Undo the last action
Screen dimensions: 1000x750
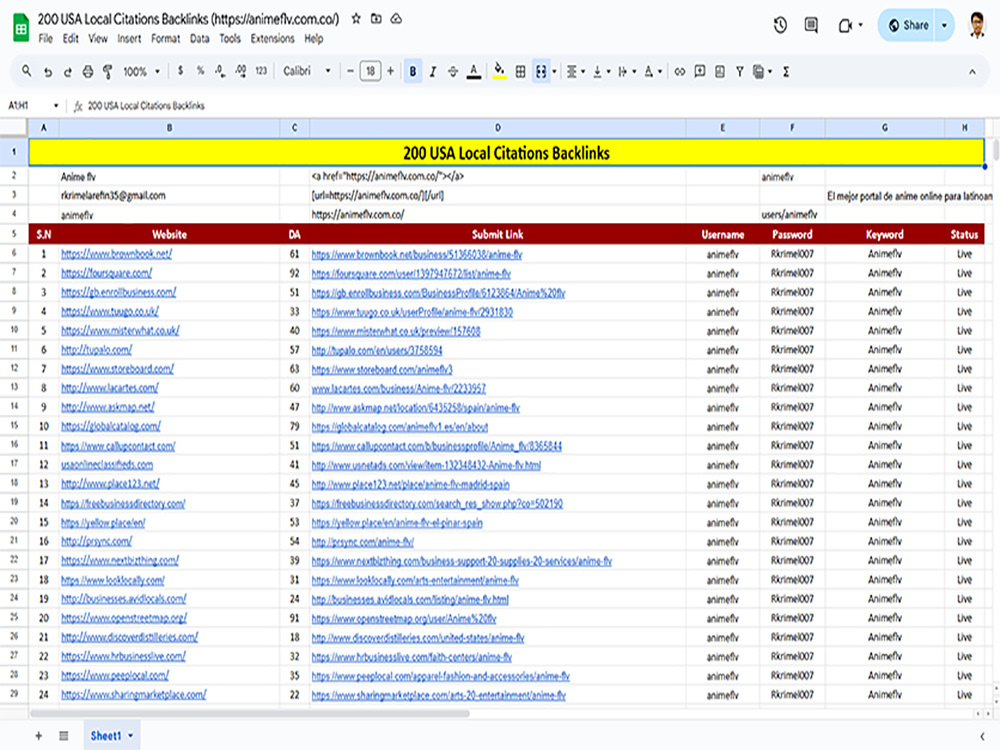(x=48, y=71)
